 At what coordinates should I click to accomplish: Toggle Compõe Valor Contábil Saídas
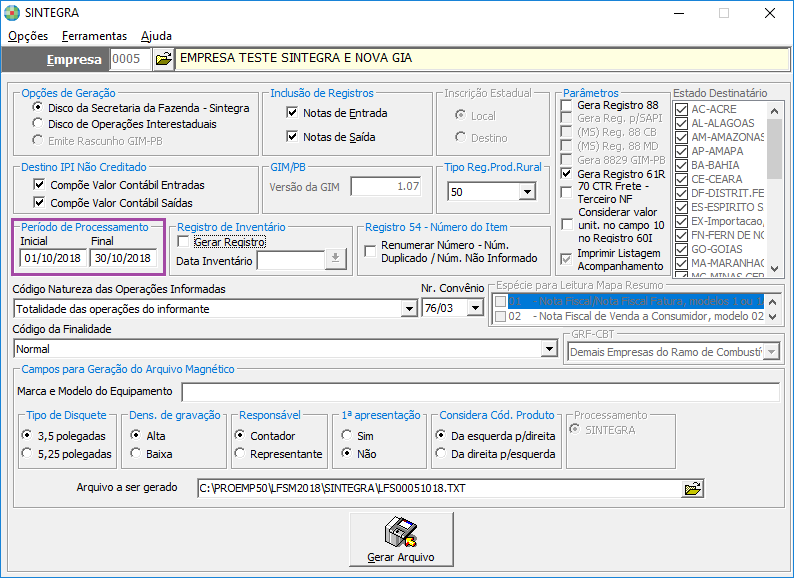[x=38, y=203]
